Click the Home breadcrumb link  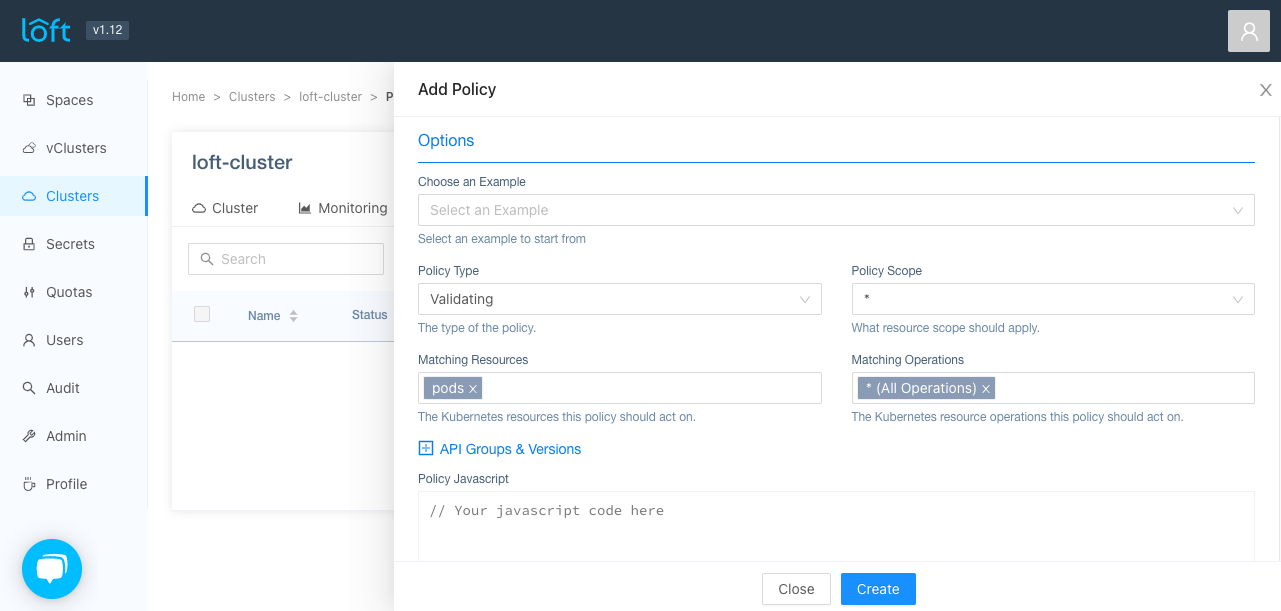[x=188, y=97]
